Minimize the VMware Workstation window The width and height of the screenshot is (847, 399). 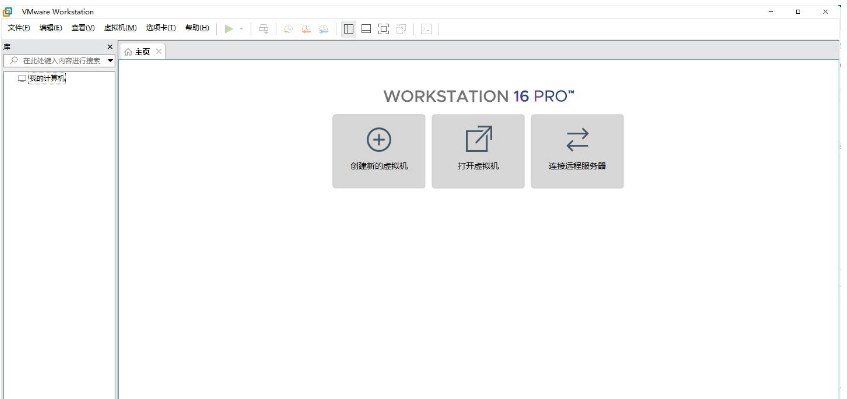pos(771,11)
